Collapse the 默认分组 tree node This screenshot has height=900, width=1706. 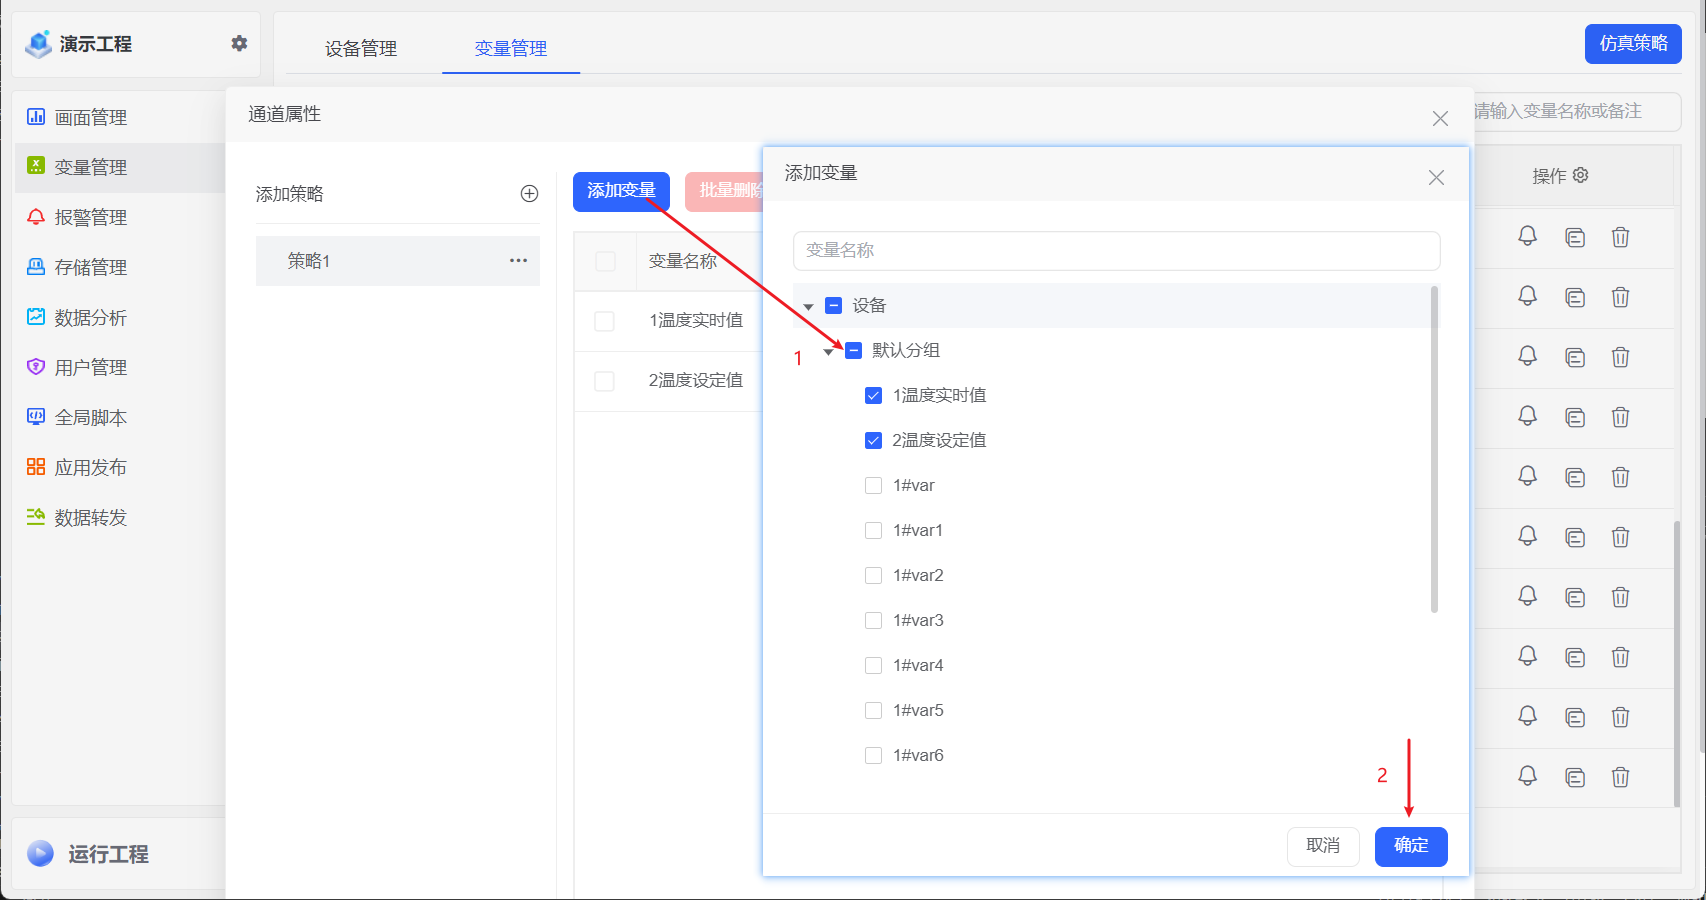[828, 351]
